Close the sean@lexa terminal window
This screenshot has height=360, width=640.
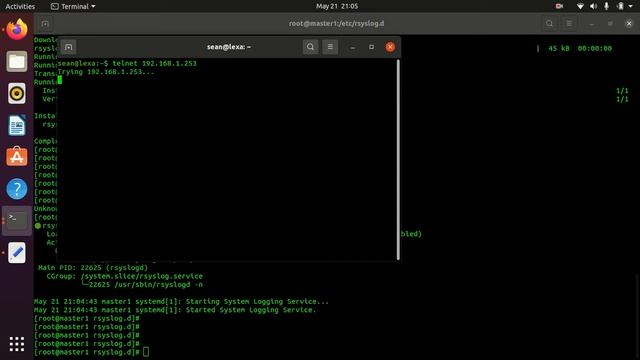[390, 47]
